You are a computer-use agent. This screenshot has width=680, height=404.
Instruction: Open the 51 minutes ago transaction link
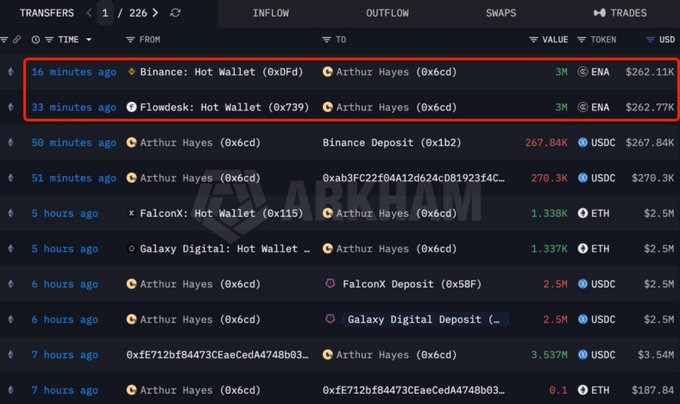74,178
